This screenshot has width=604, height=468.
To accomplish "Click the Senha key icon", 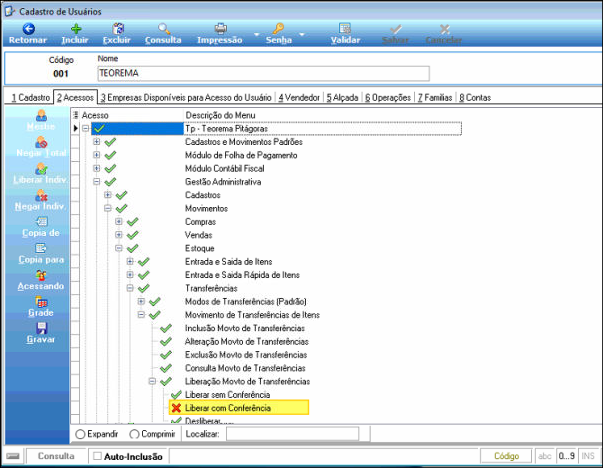I will pyautogui.click(x=279, y=29).
